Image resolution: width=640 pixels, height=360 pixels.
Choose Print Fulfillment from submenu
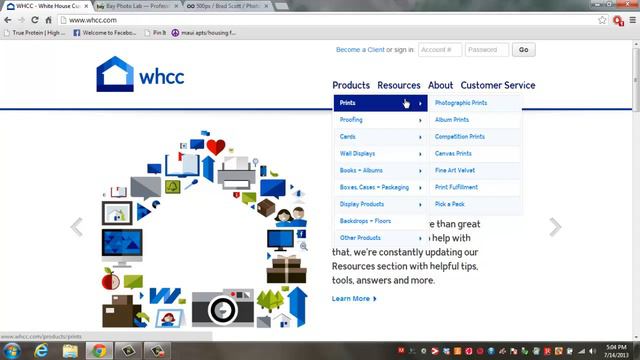coord(475,187)
